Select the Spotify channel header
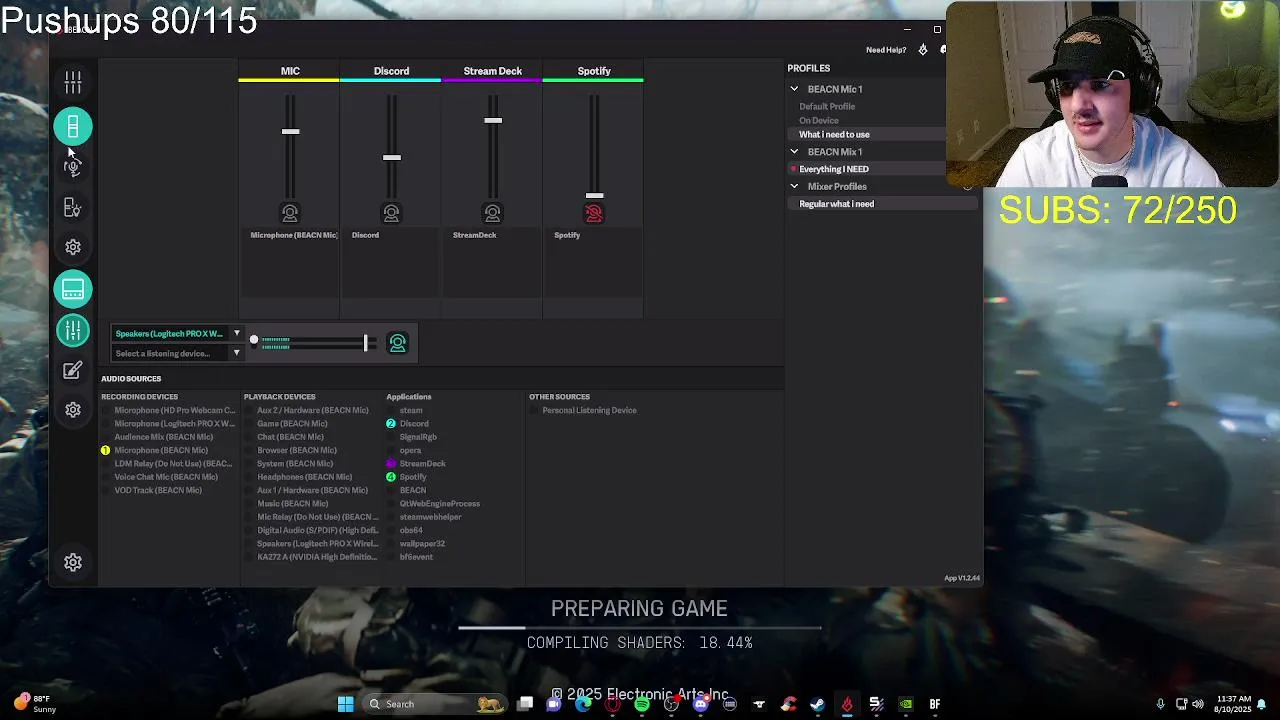Image resolution: width=1280 pixels, height=720 pixels. coord(594,71)
